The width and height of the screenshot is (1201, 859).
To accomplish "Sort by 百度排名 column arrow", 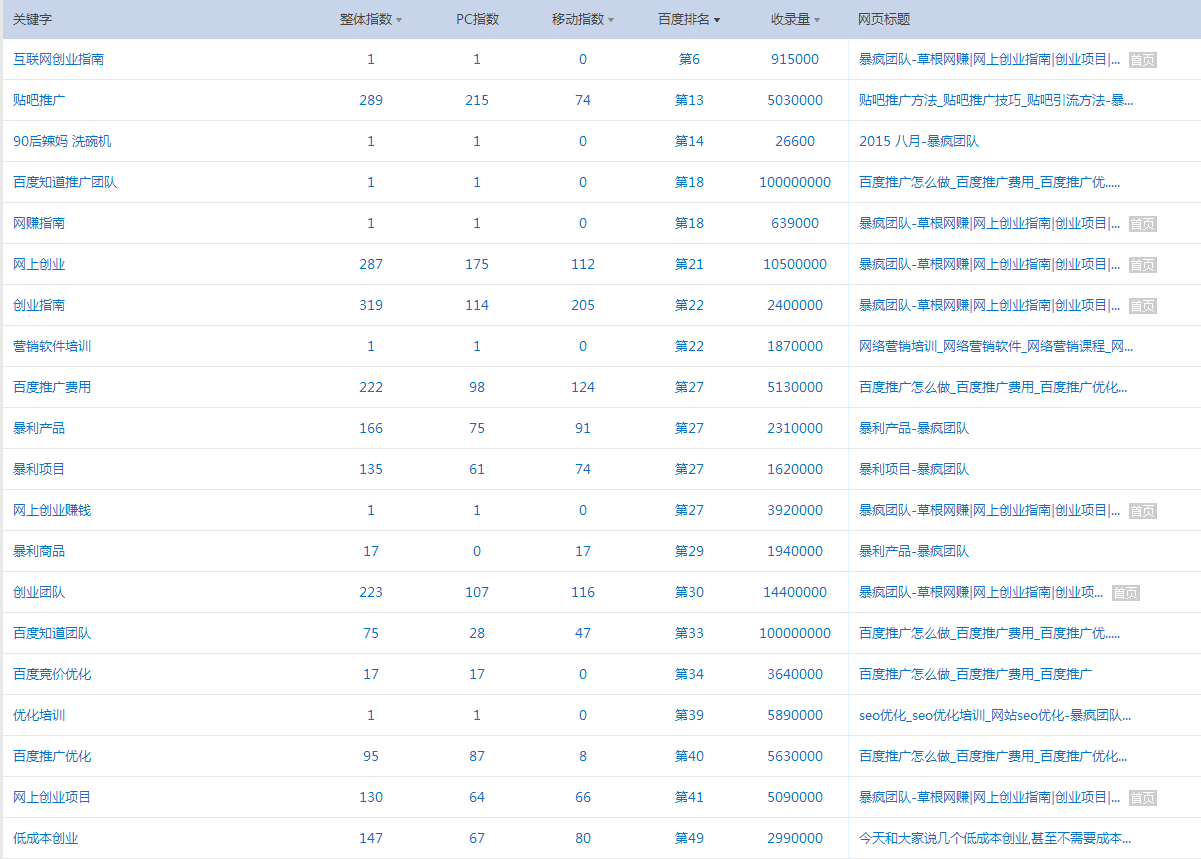I will tap(717, 20).
